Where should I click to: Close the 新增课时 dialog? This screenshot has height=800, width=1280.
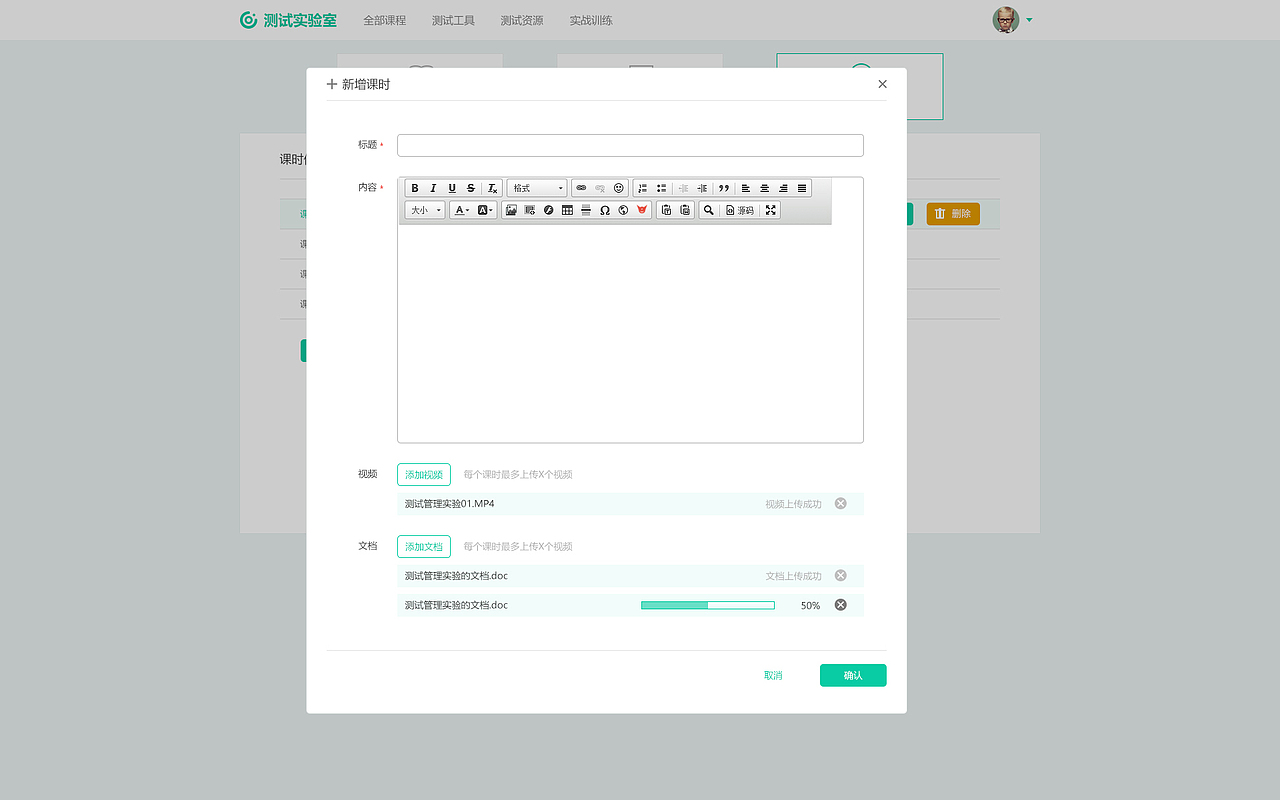point(882,84)
